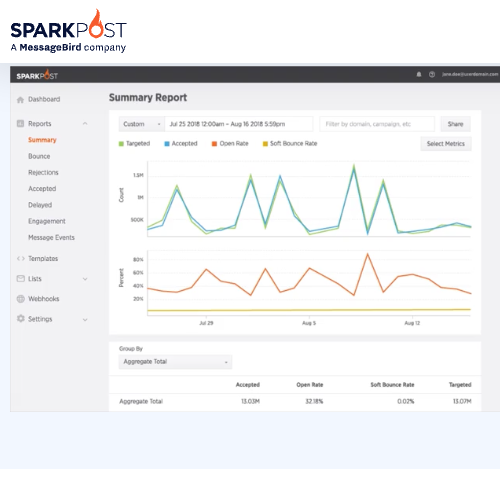Click the Share button
Image resolution: width=500 pixels, height=500 pixels.
tap(455, 124)
